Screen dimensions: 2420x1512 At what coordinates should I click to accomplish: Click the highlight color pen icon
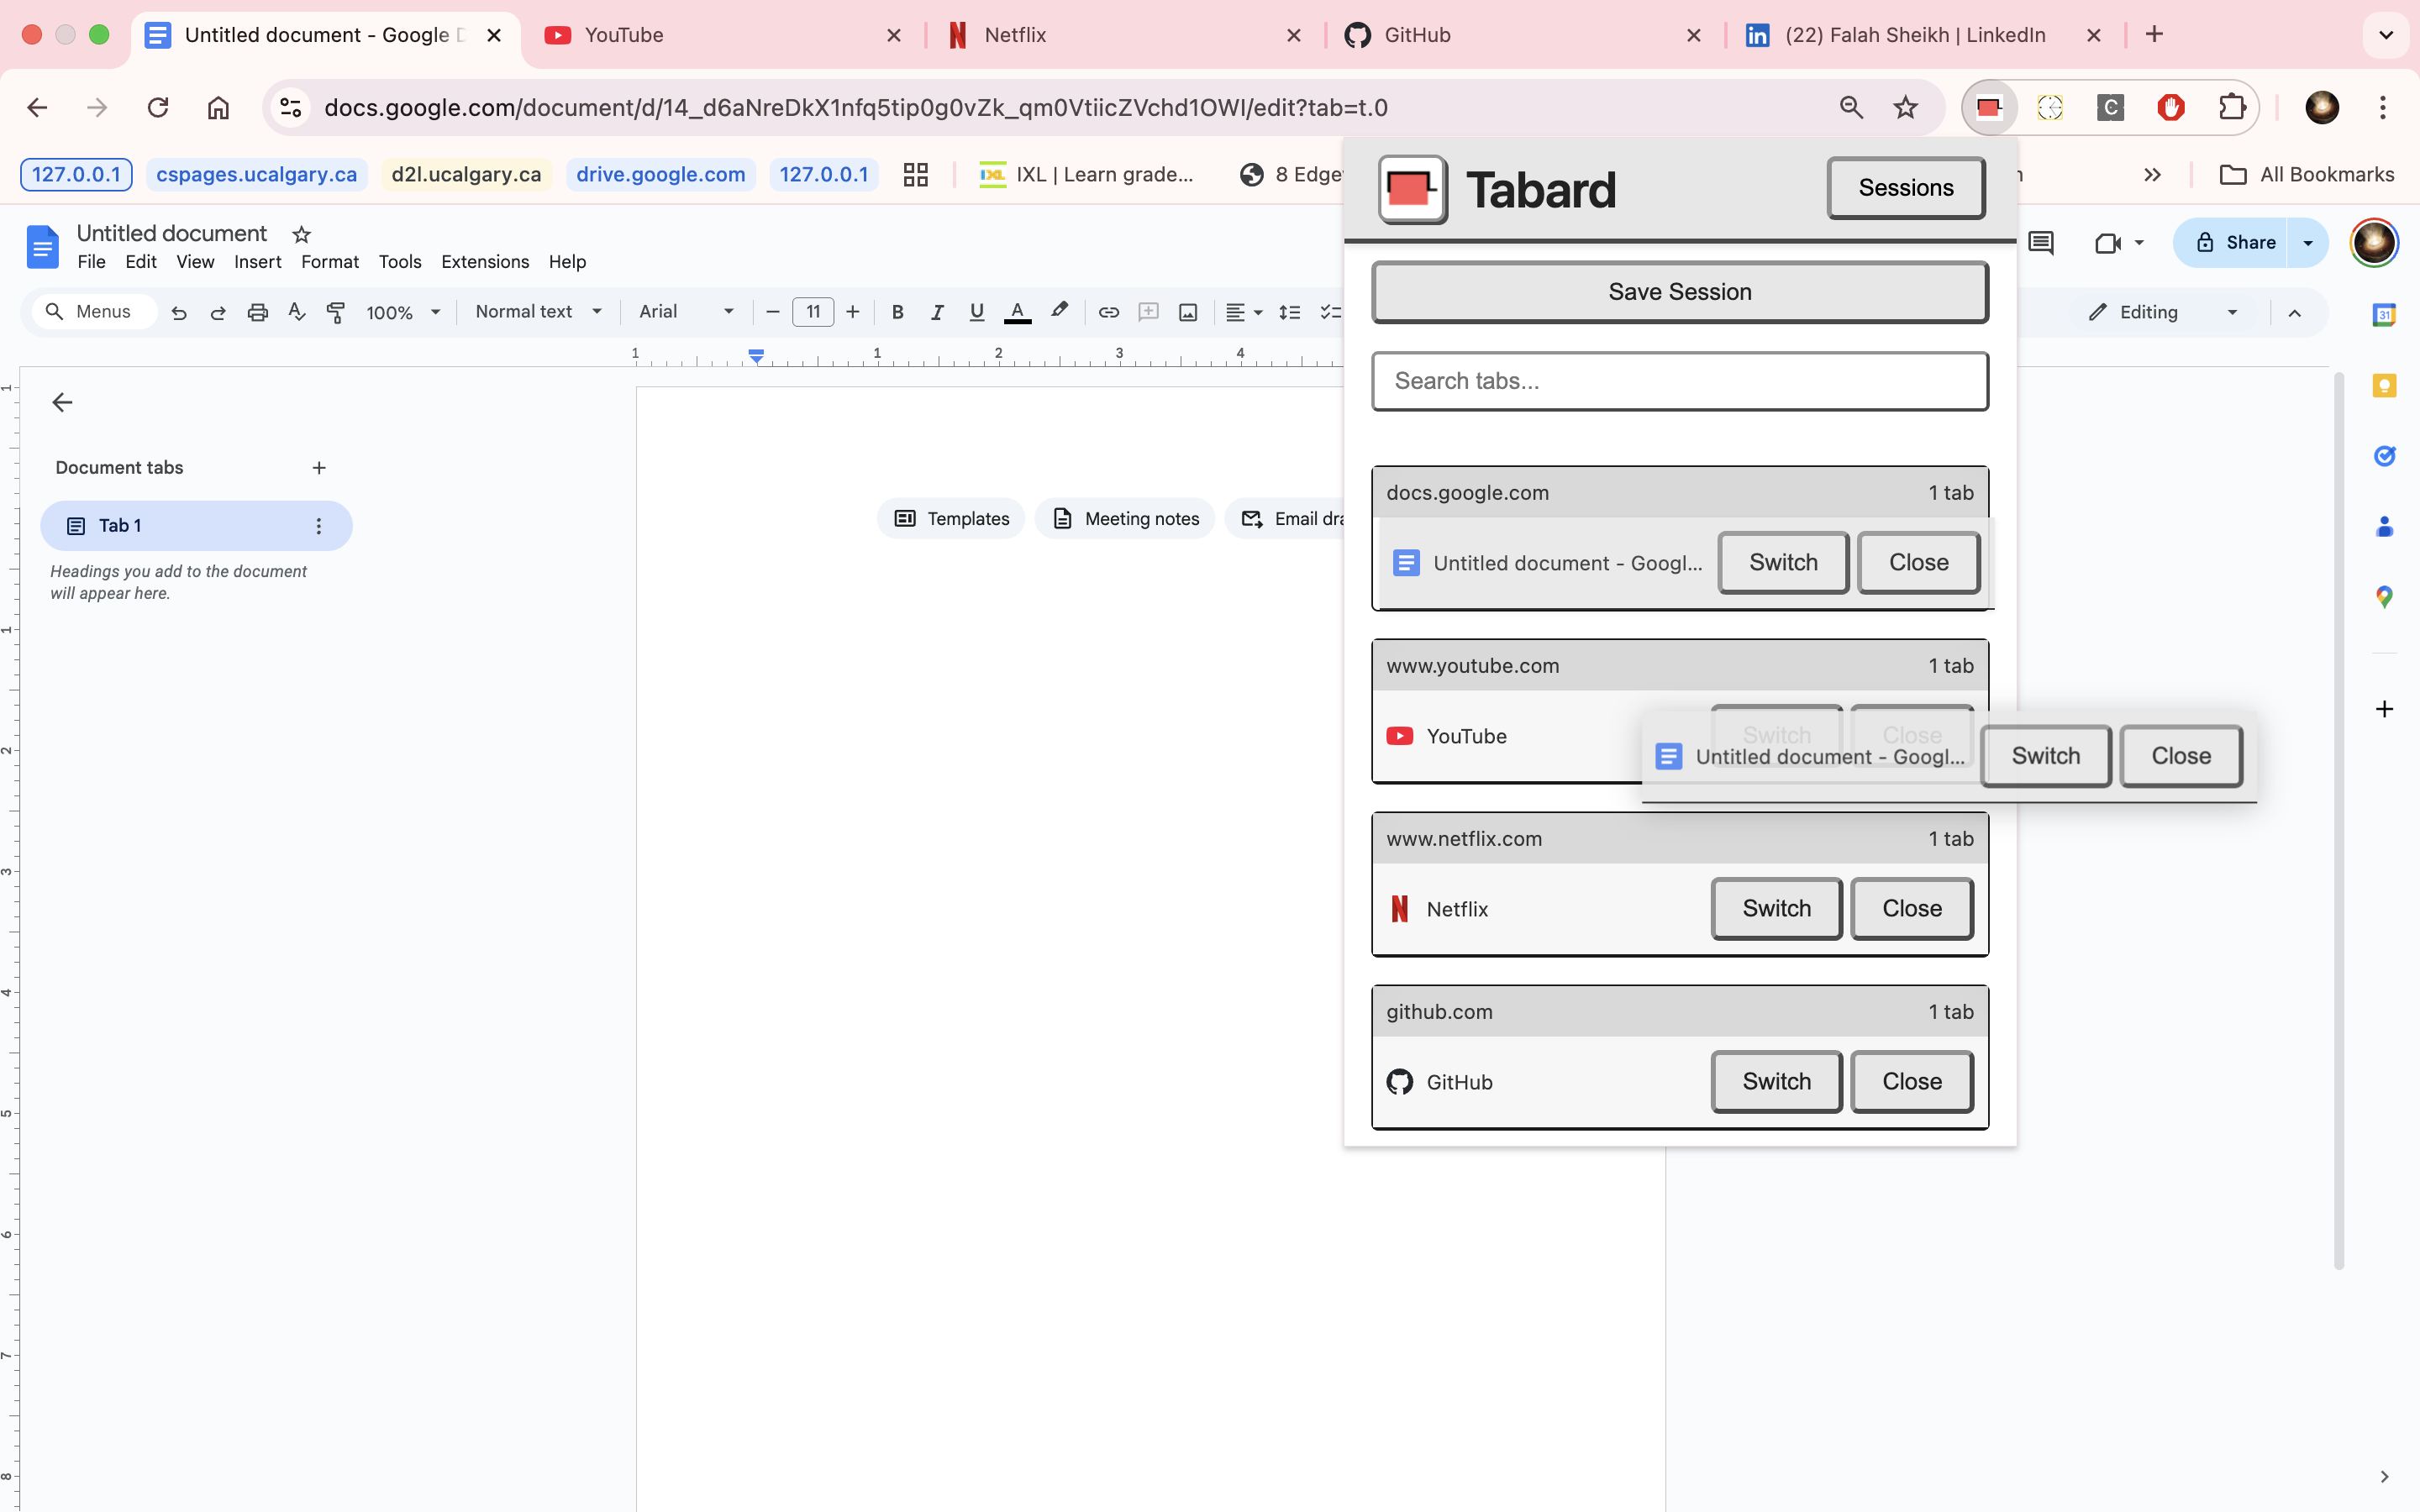point(1059,312)
